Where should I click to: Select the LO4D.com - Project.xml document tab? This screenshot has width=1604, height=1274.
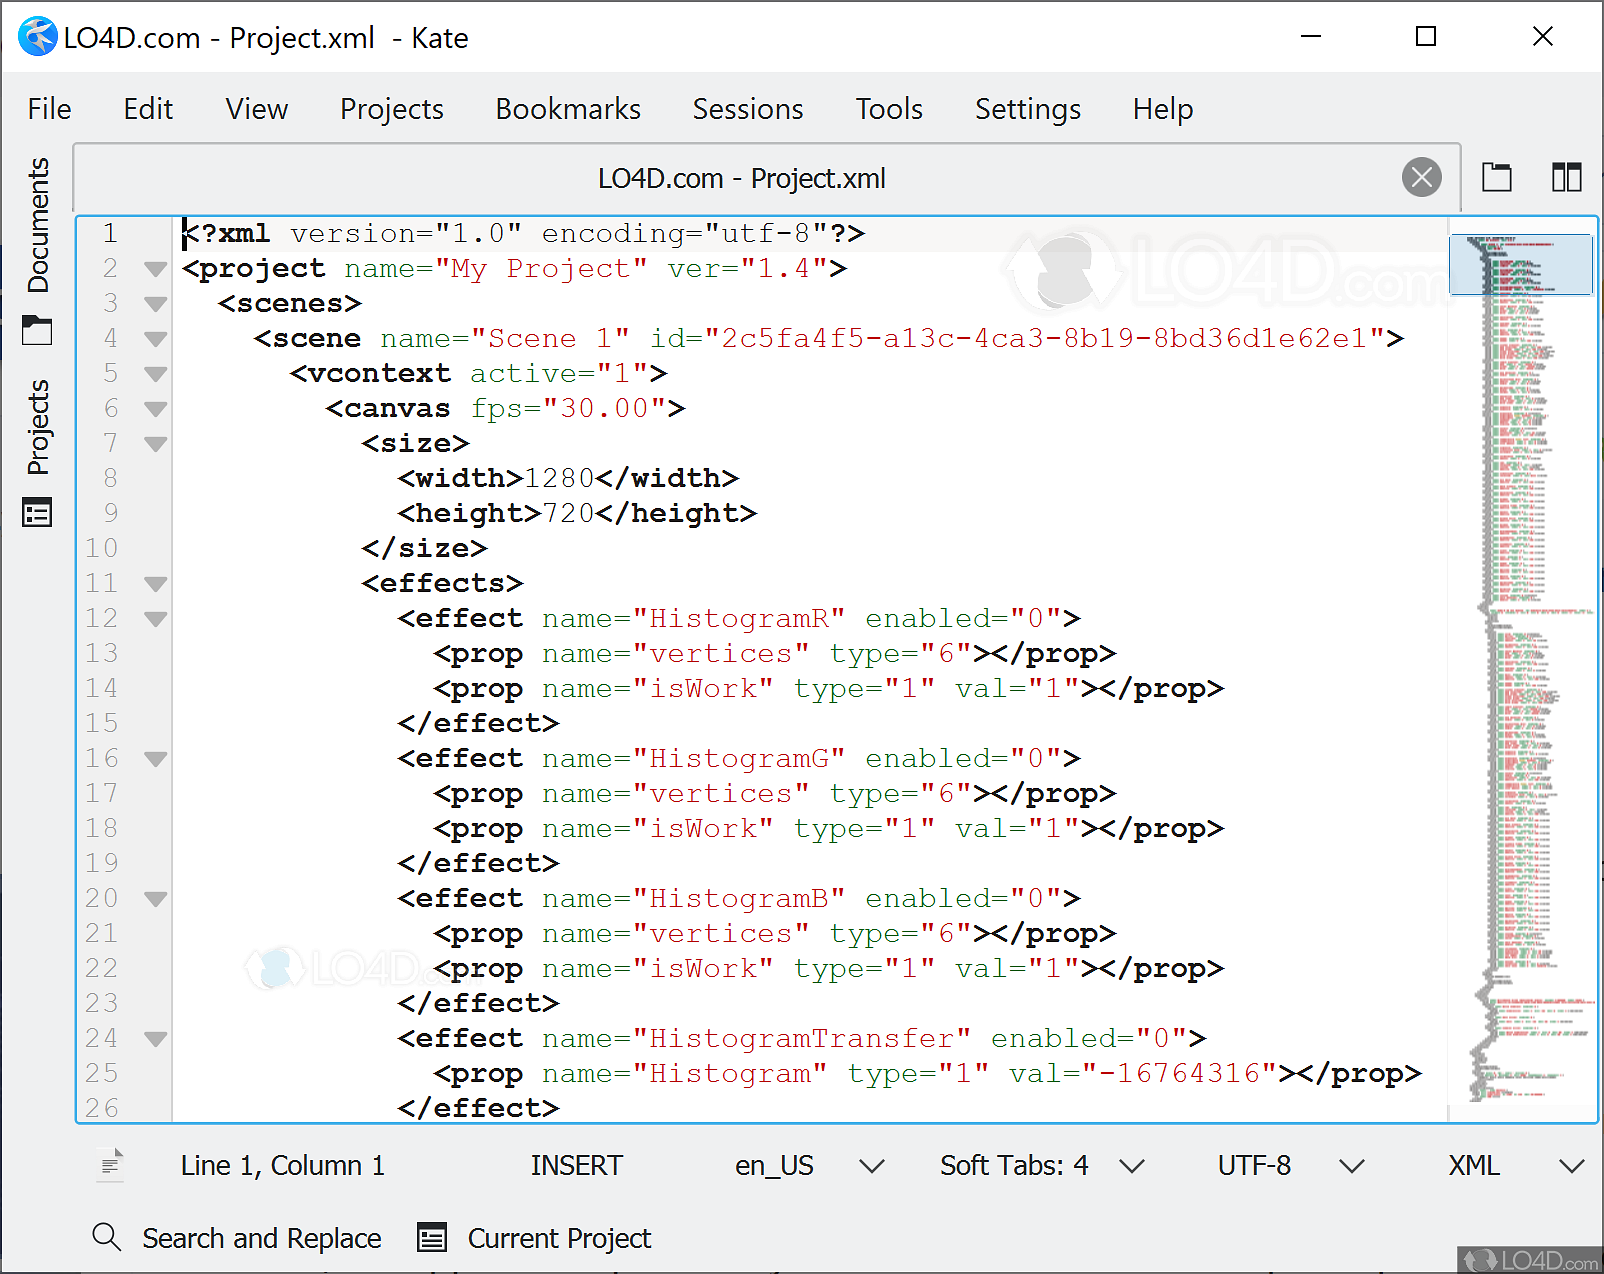[x=741, y=179]
